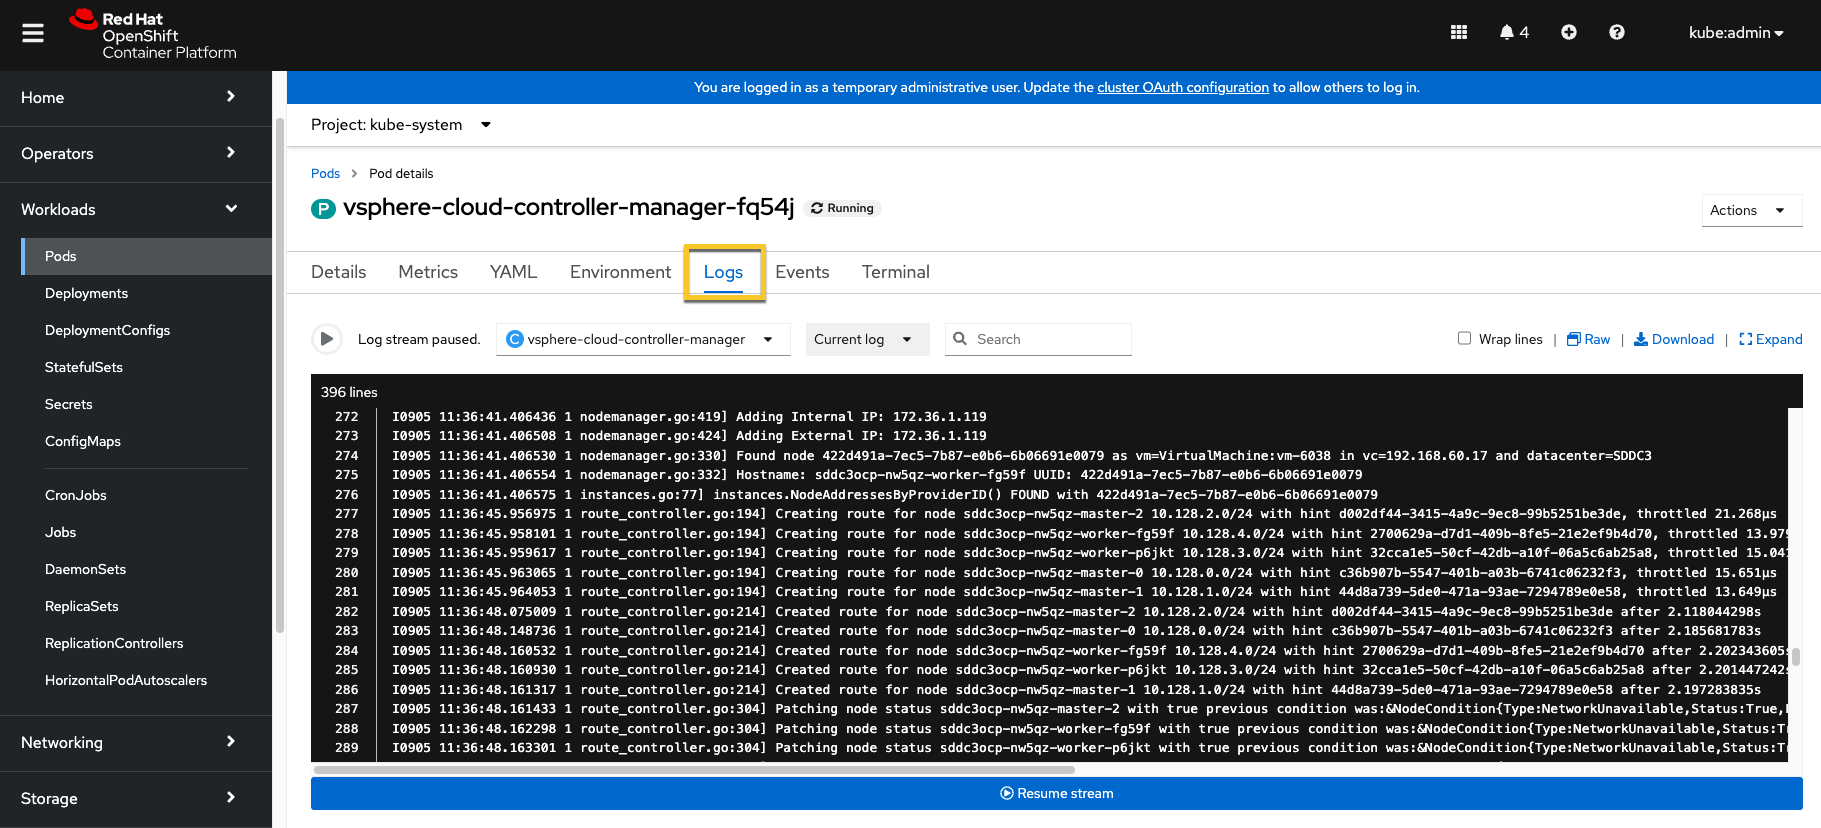Collapse the Workloads navigation section
The height and width of the screenshot is (828, 1821).
[x=136, y=209]
